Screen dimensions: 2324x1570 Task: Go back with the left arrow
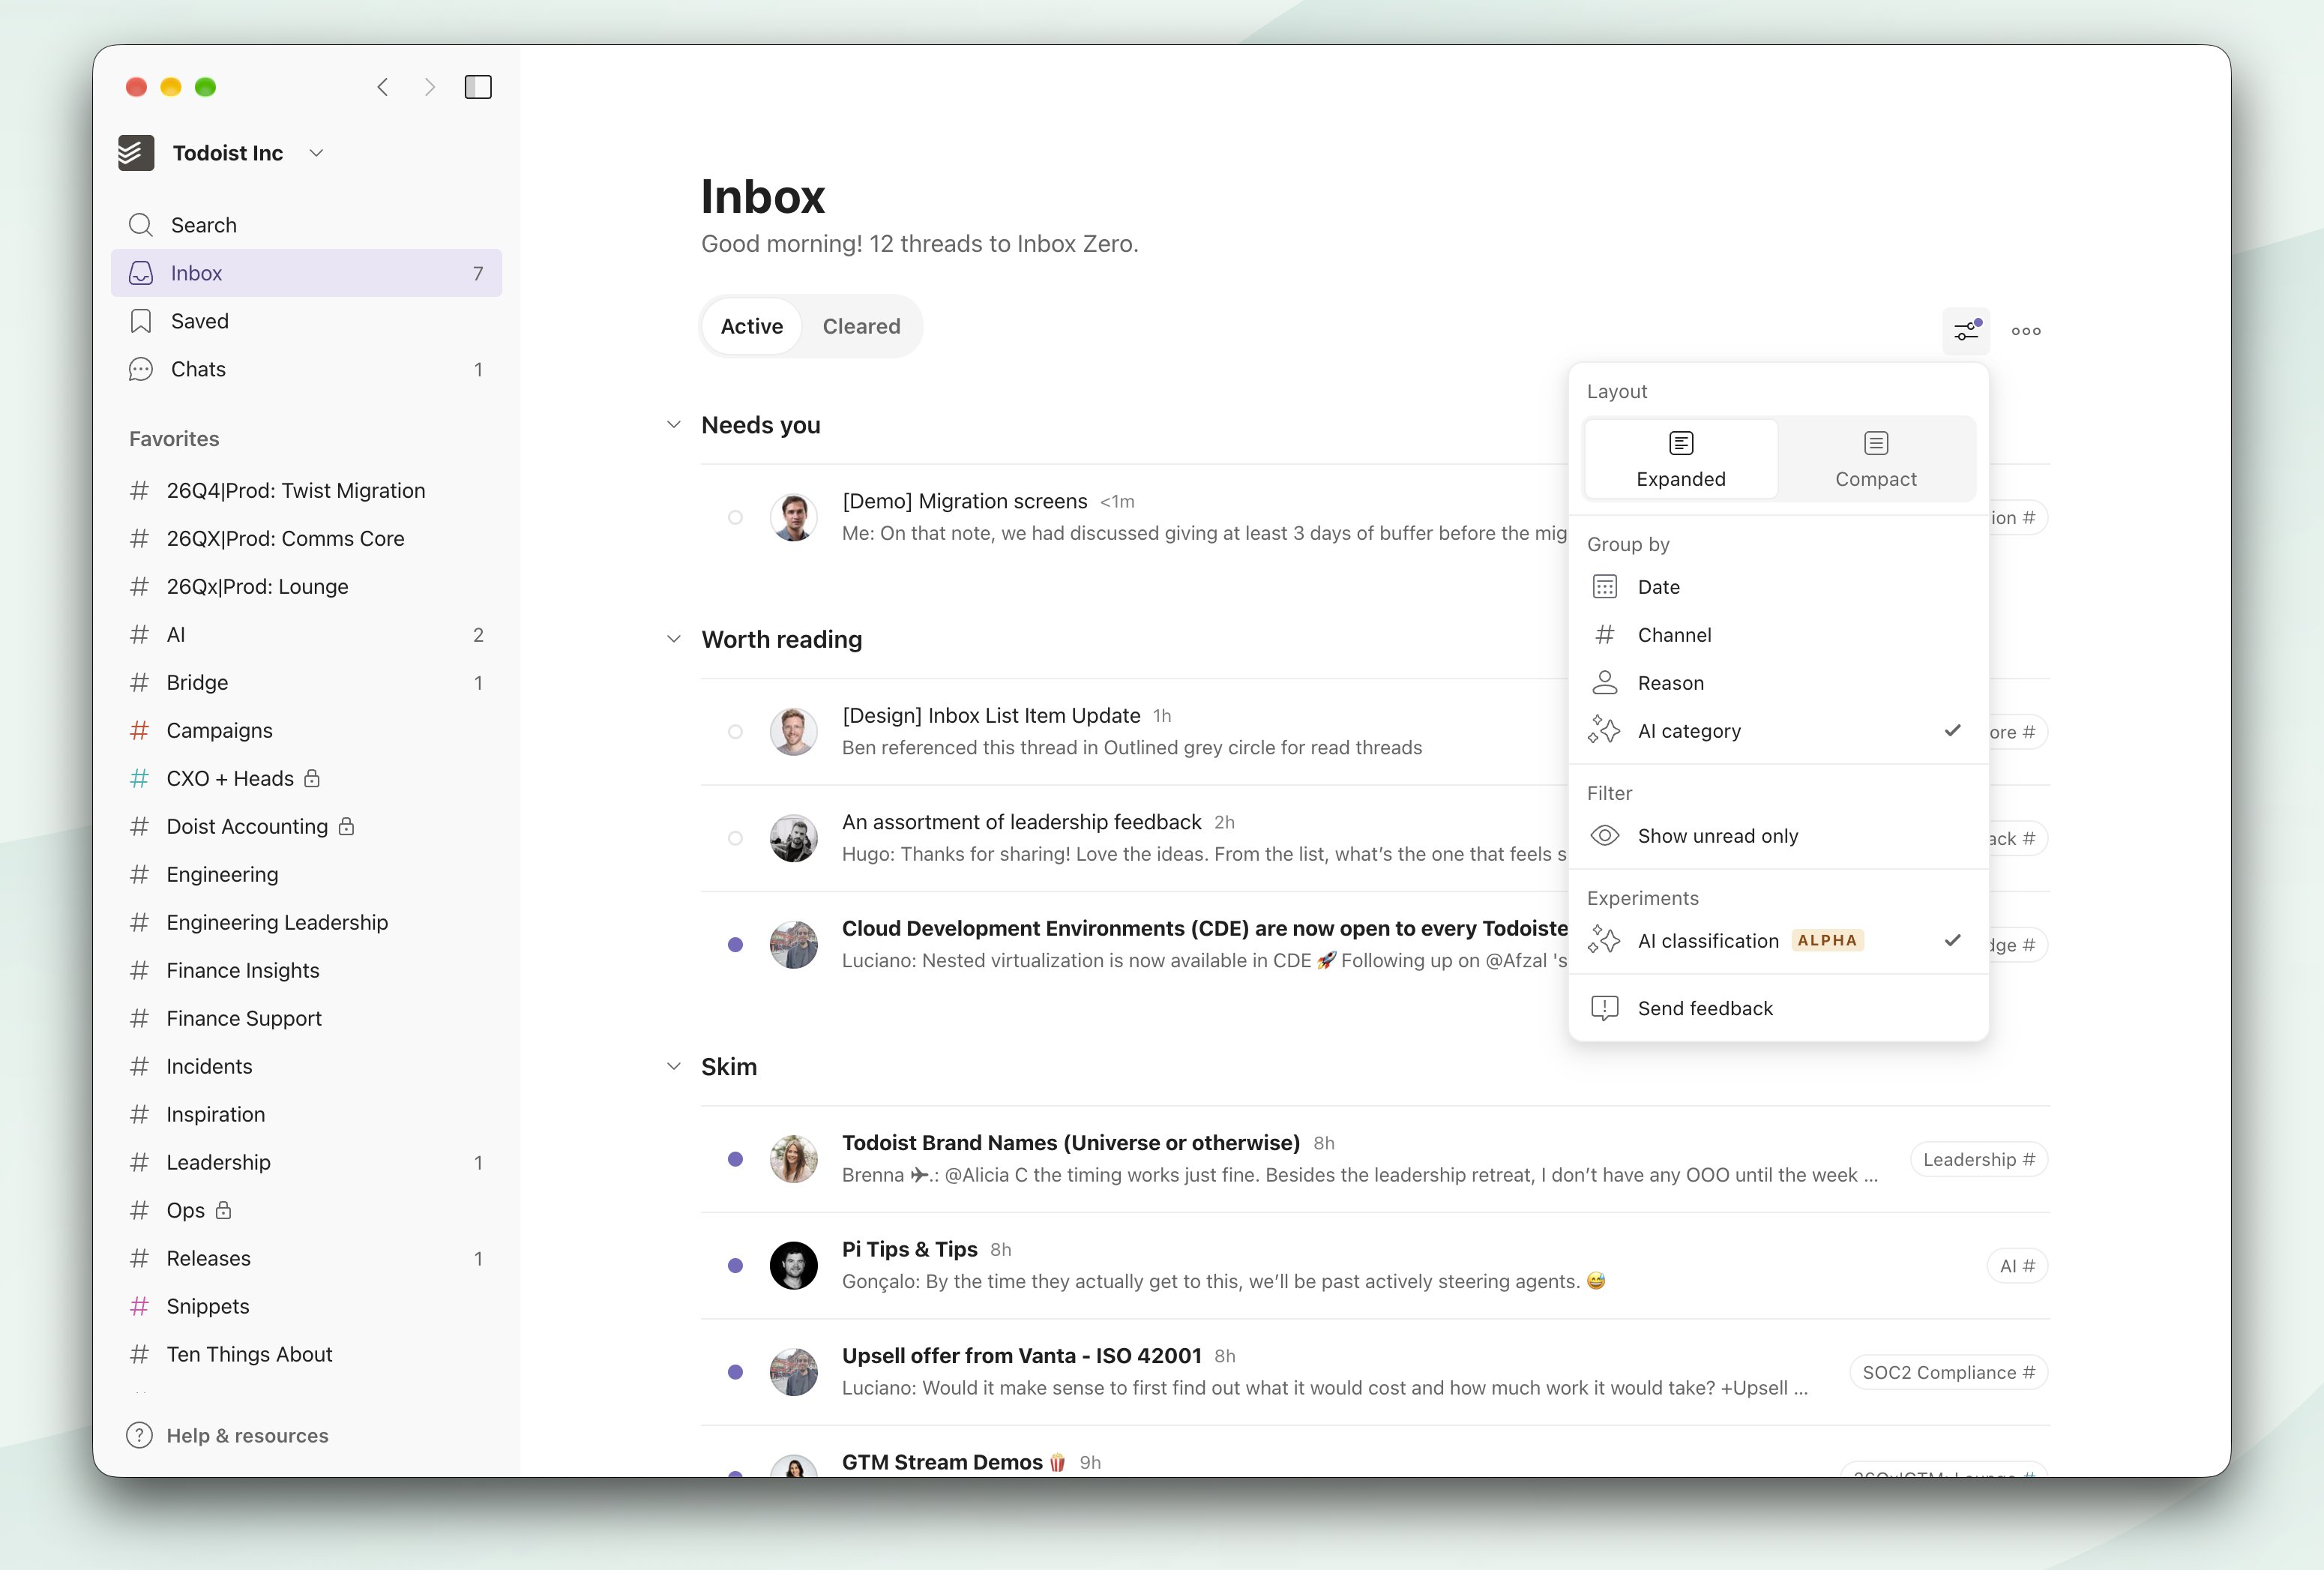coord(383,87)
